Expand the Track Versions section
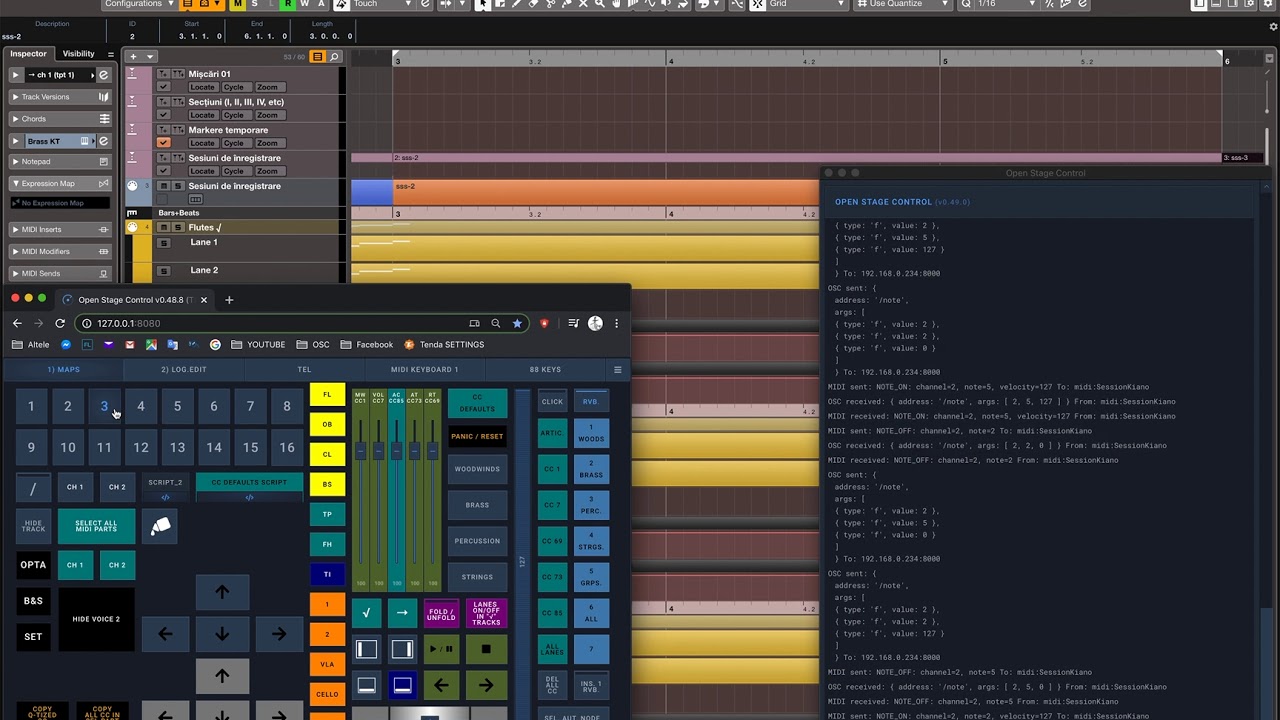1280x720 pixels. [x=15, y=97]
